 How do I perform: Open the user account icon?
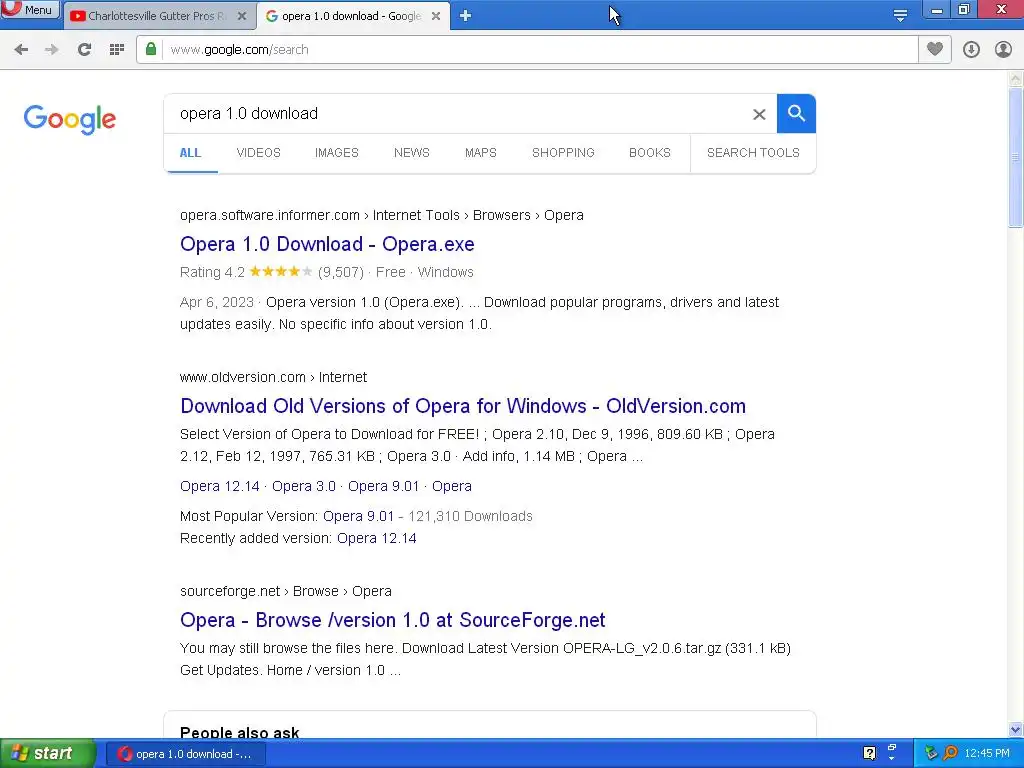coord(1003,50)
